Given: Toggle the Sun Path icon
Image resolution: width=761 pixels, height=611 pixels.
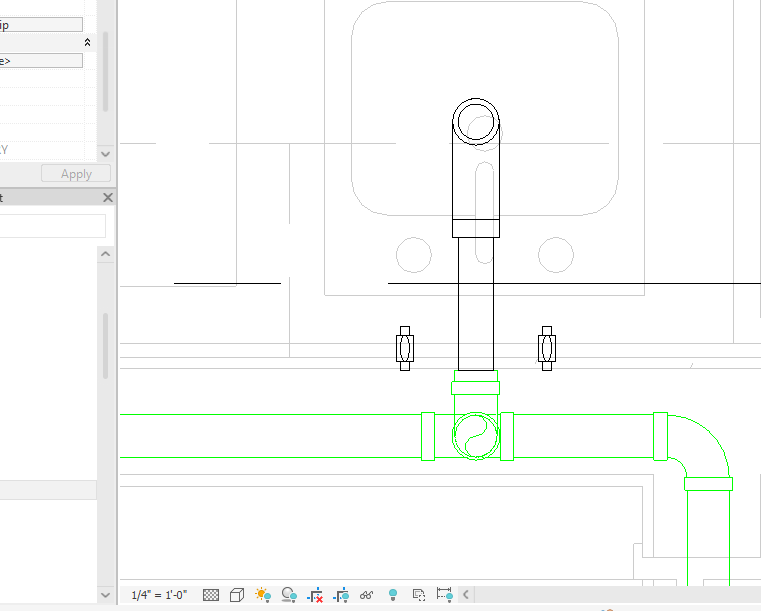Looking at the screenshot, I should pyautogui.click(x=263, y=595).
